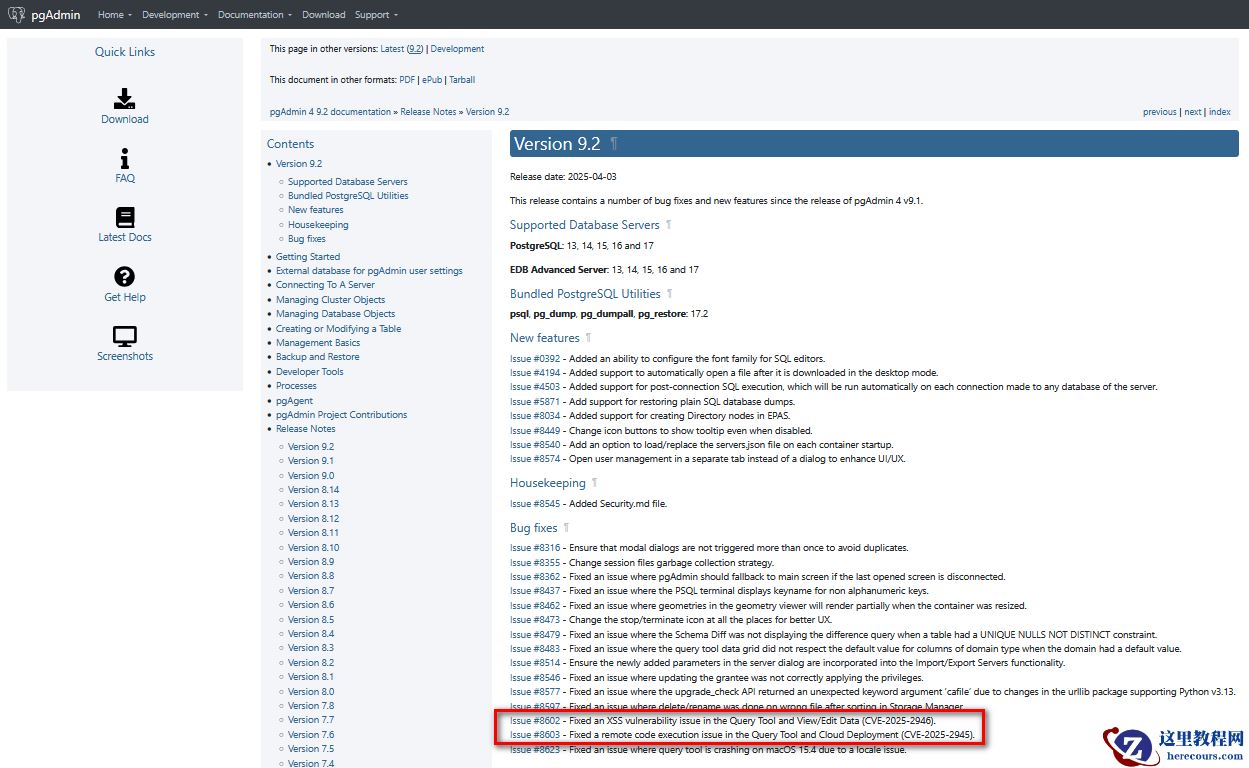1249x768 pixels.
Task: Open the ePub format link
Action: (x=432, y=80)
